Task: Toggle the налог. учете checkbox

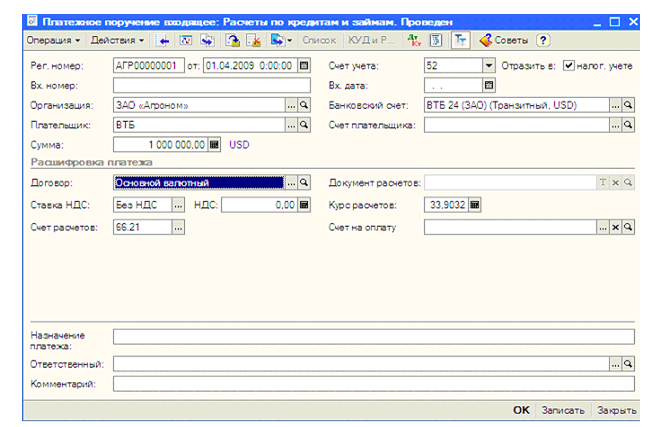Action: (x=569, y=67)
